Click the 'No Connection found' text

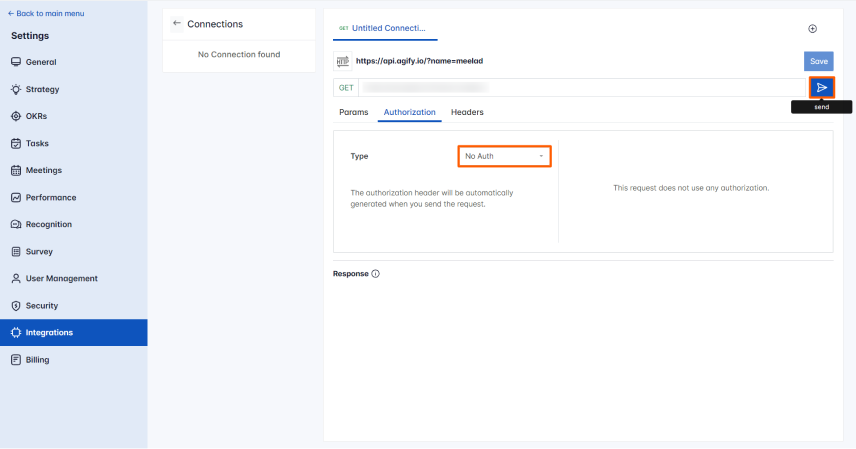click(239, 54)
